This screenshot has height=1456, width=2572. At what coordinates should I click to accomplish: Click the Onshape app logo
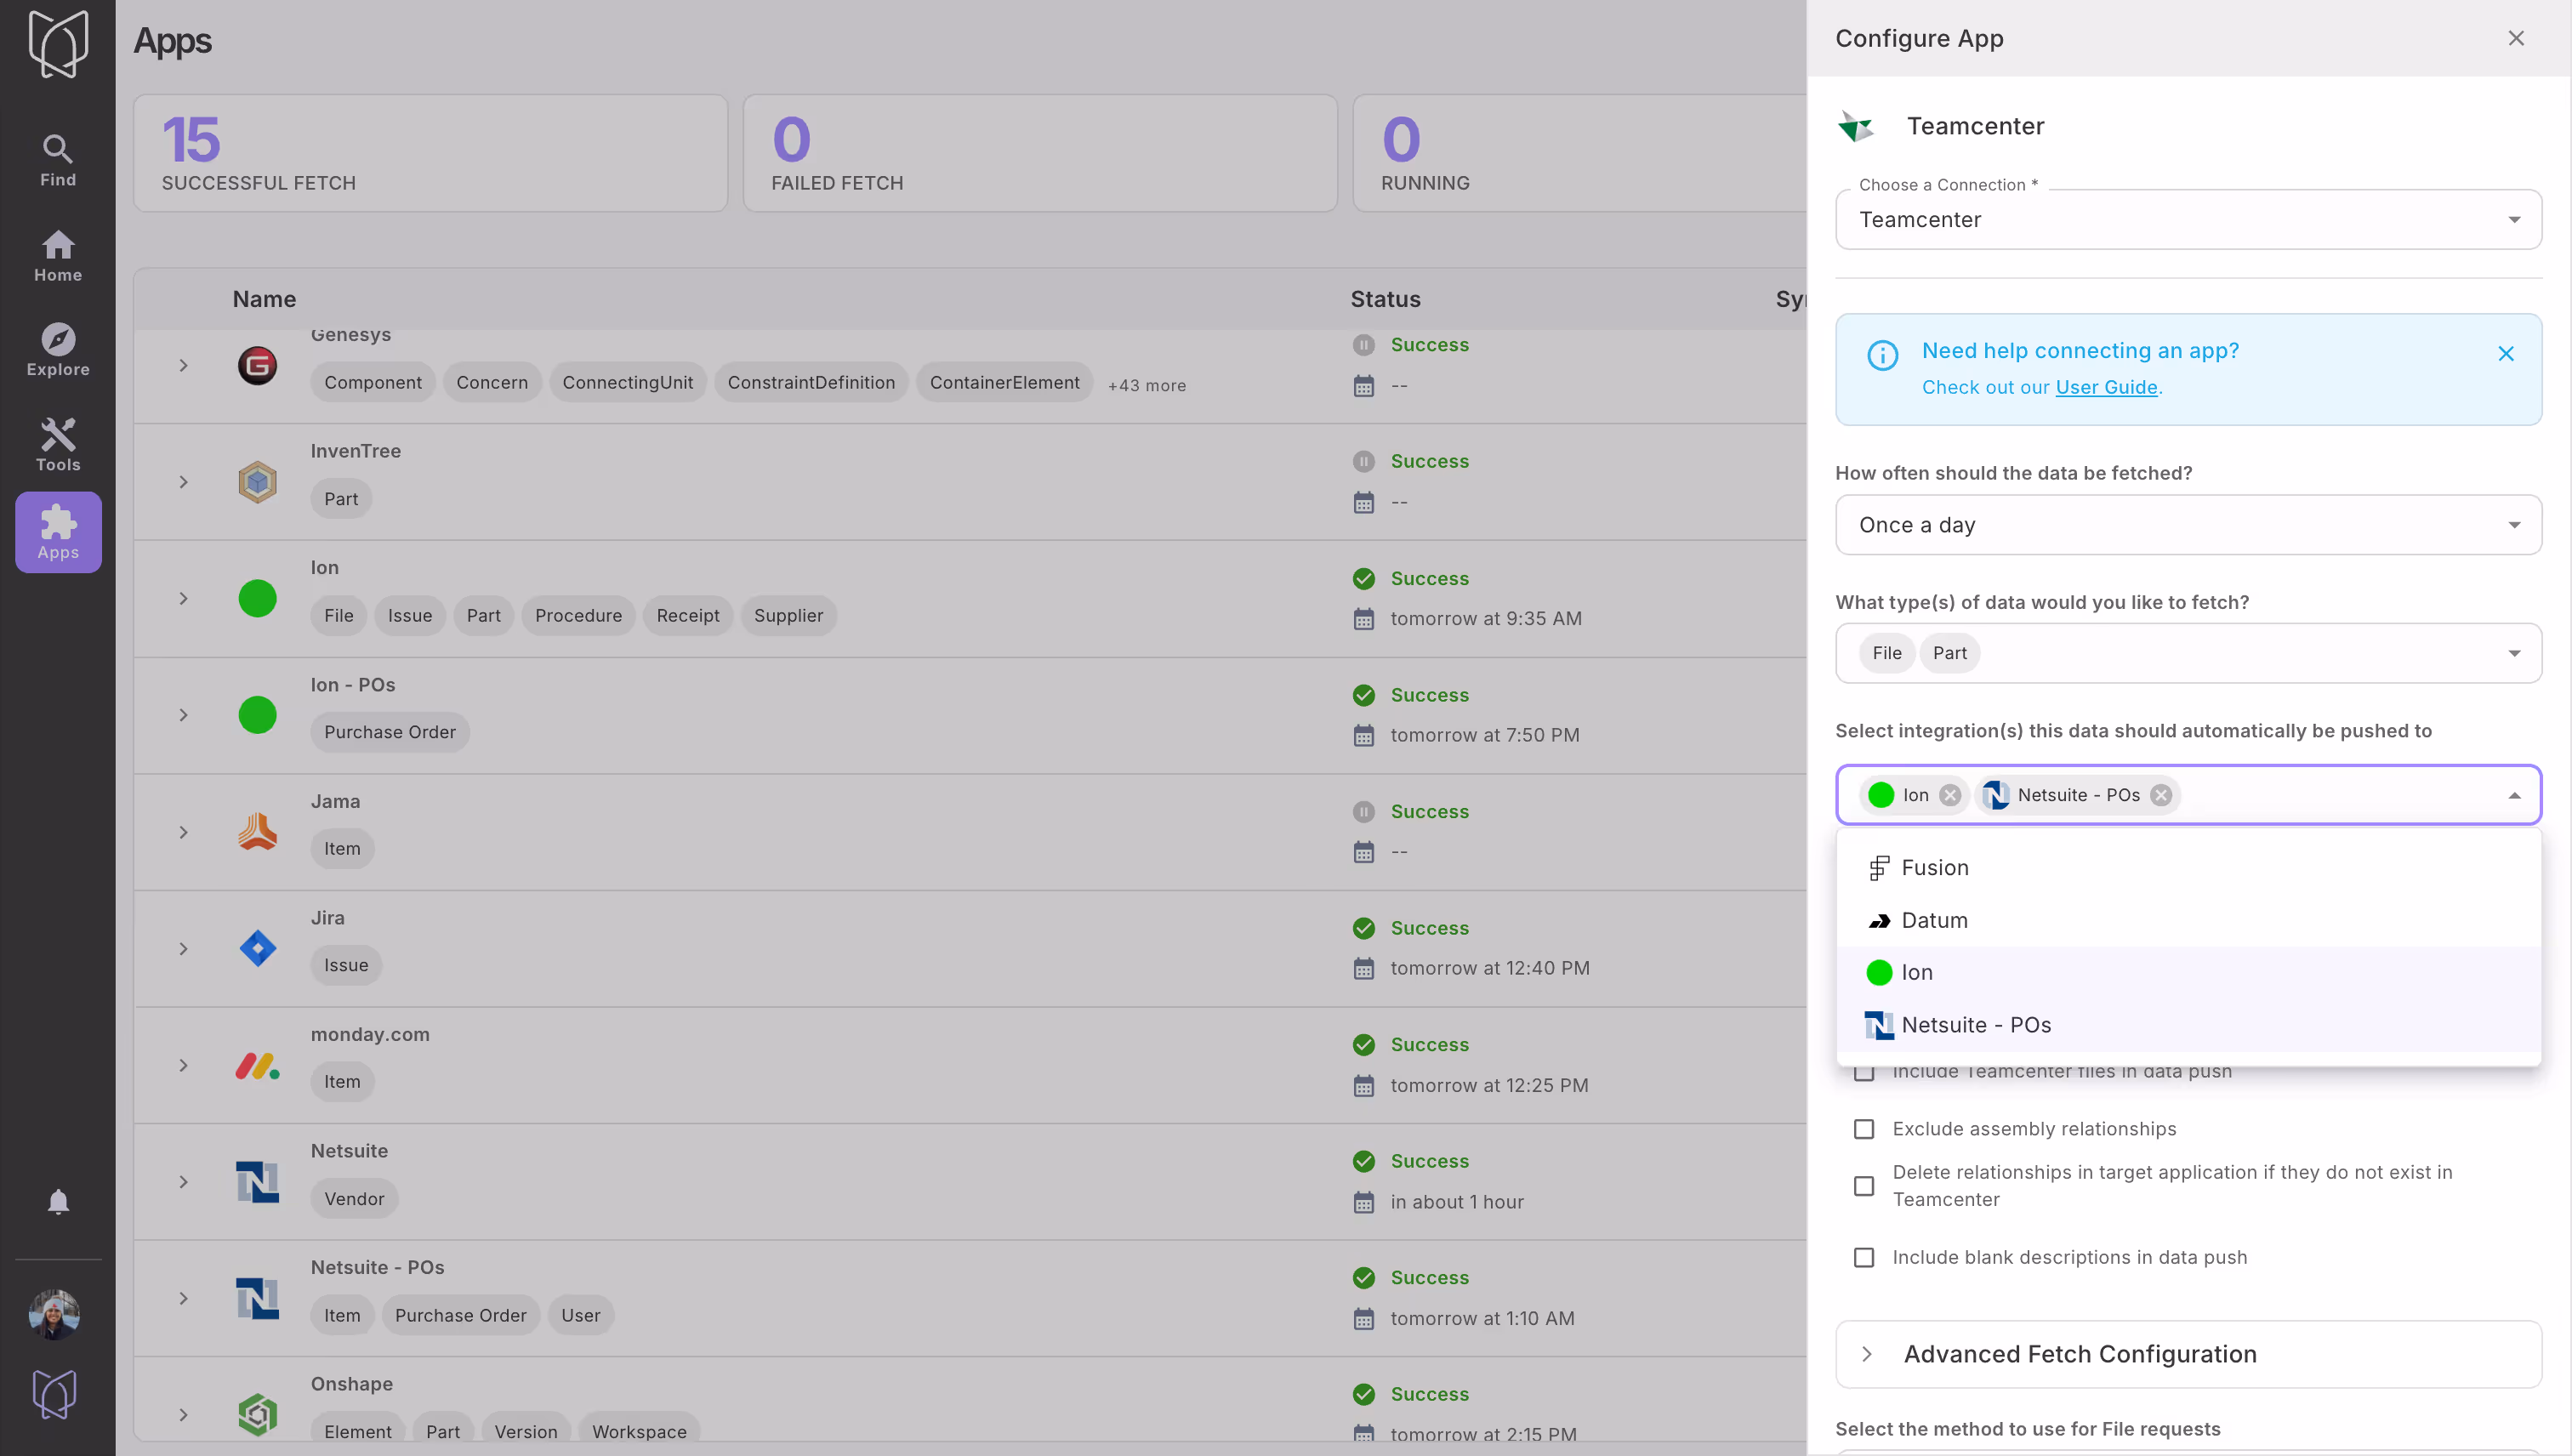[x=257, y=1414]
